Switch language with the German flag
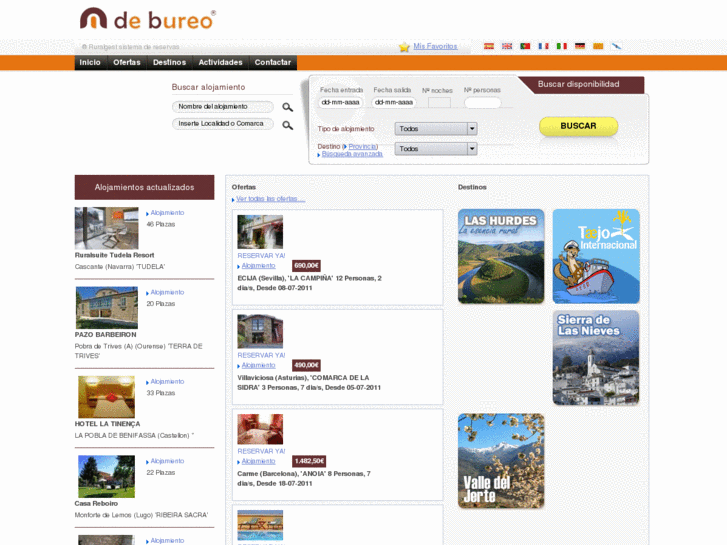Image resolution: width=727 pixels, height=545 pixels. click(x=580, y=46)
